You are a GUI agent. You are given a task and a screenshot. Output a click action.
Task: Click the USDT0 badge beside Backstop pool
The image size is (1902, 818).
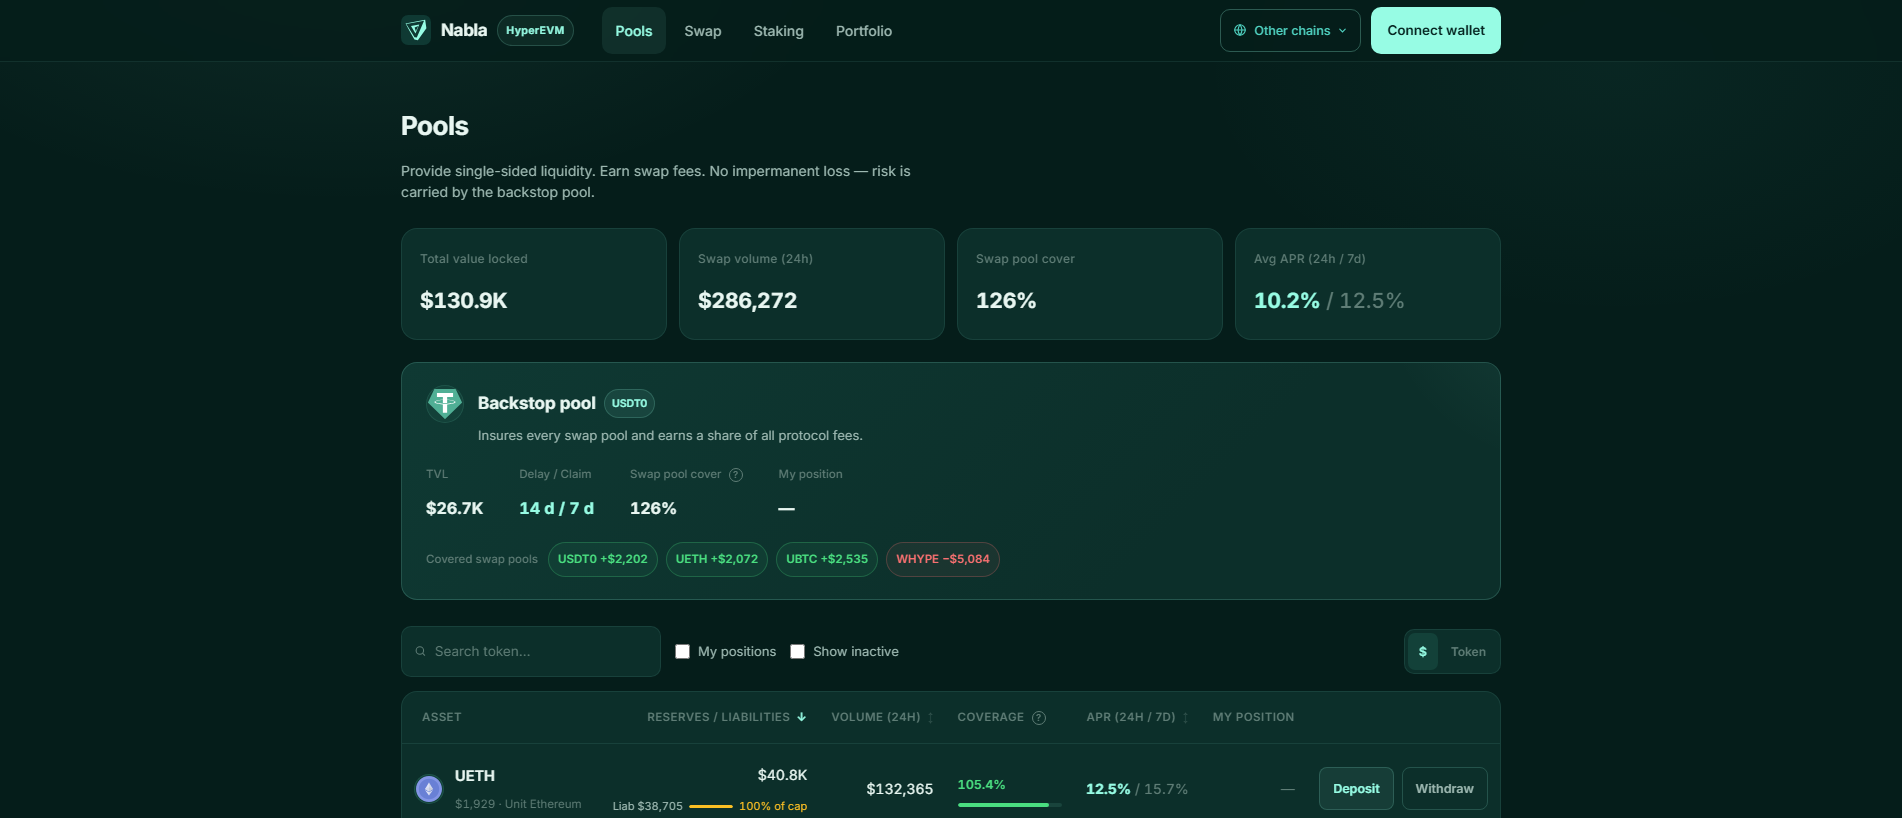(x=630, y=404)
